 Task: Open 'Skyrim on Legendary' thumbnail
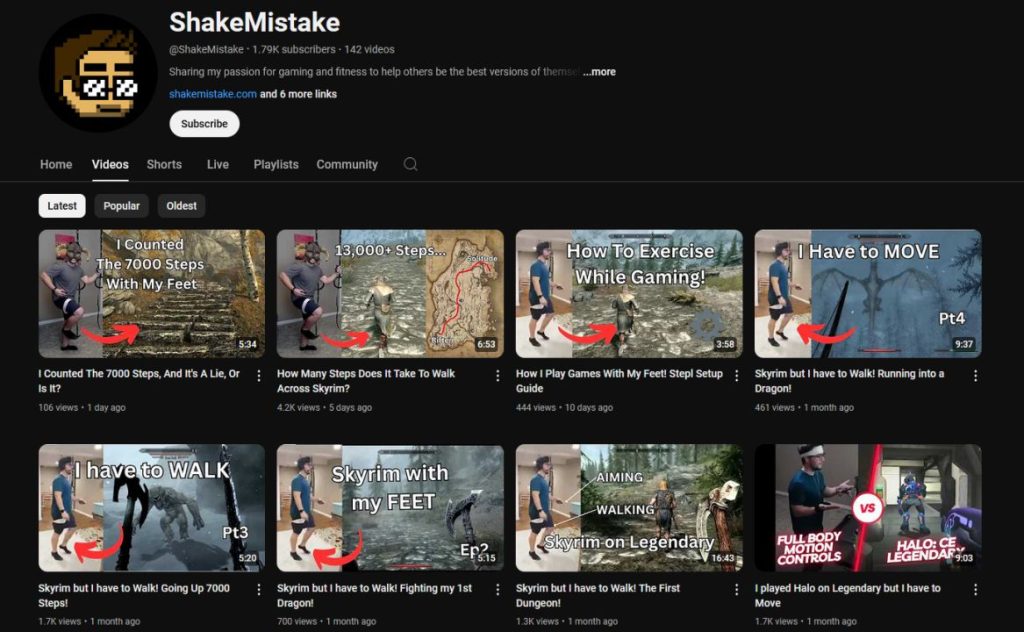[629, 508]
